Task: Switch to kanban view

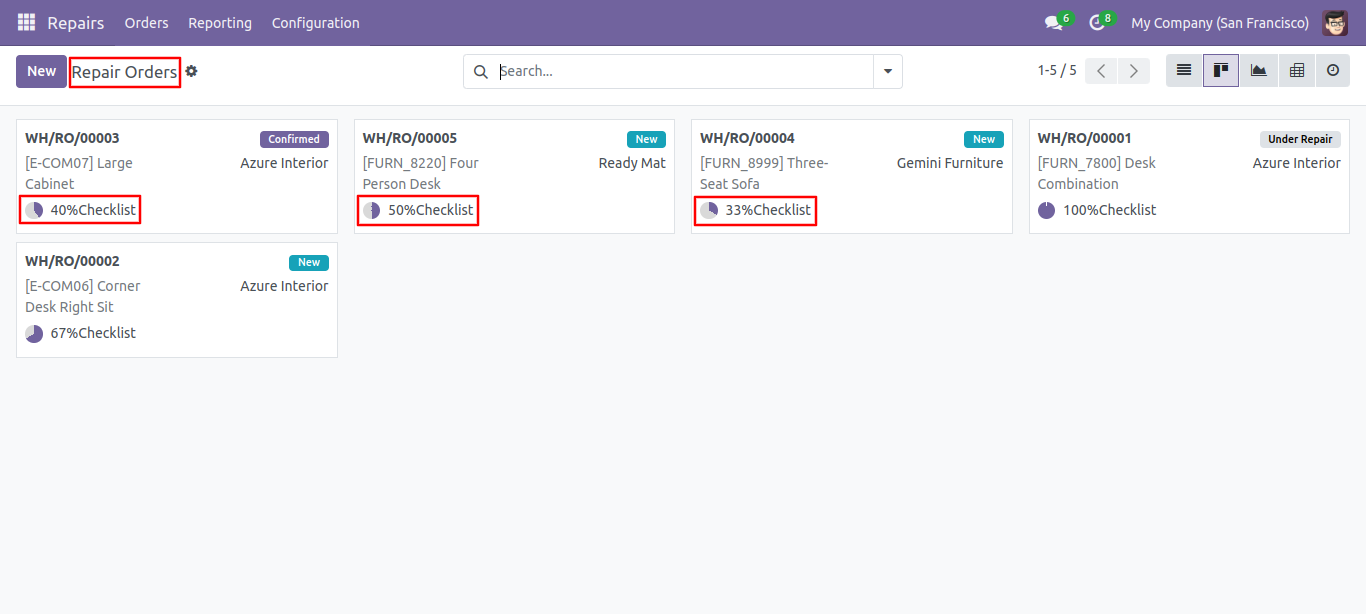Action: (x=1221, y=71)
